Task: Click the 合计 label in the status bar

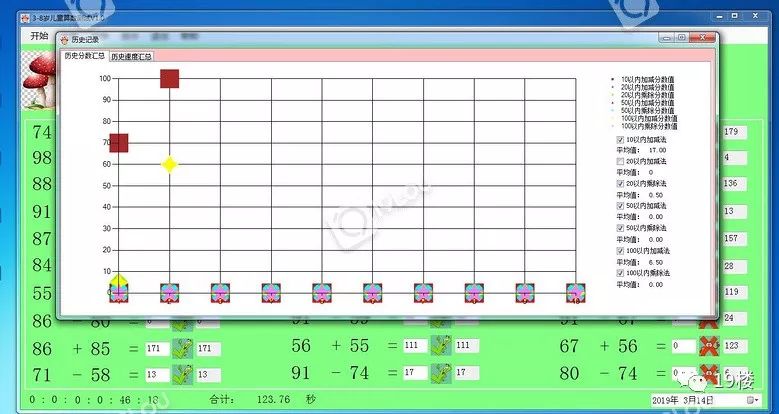Action: click(222, 399)
